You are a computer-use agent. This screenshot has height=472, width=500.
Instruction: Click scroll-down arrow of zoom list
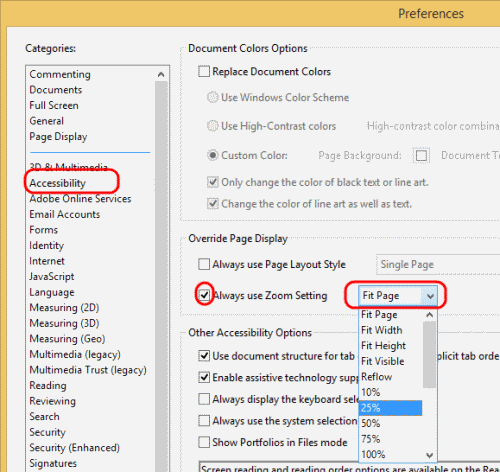430,455
